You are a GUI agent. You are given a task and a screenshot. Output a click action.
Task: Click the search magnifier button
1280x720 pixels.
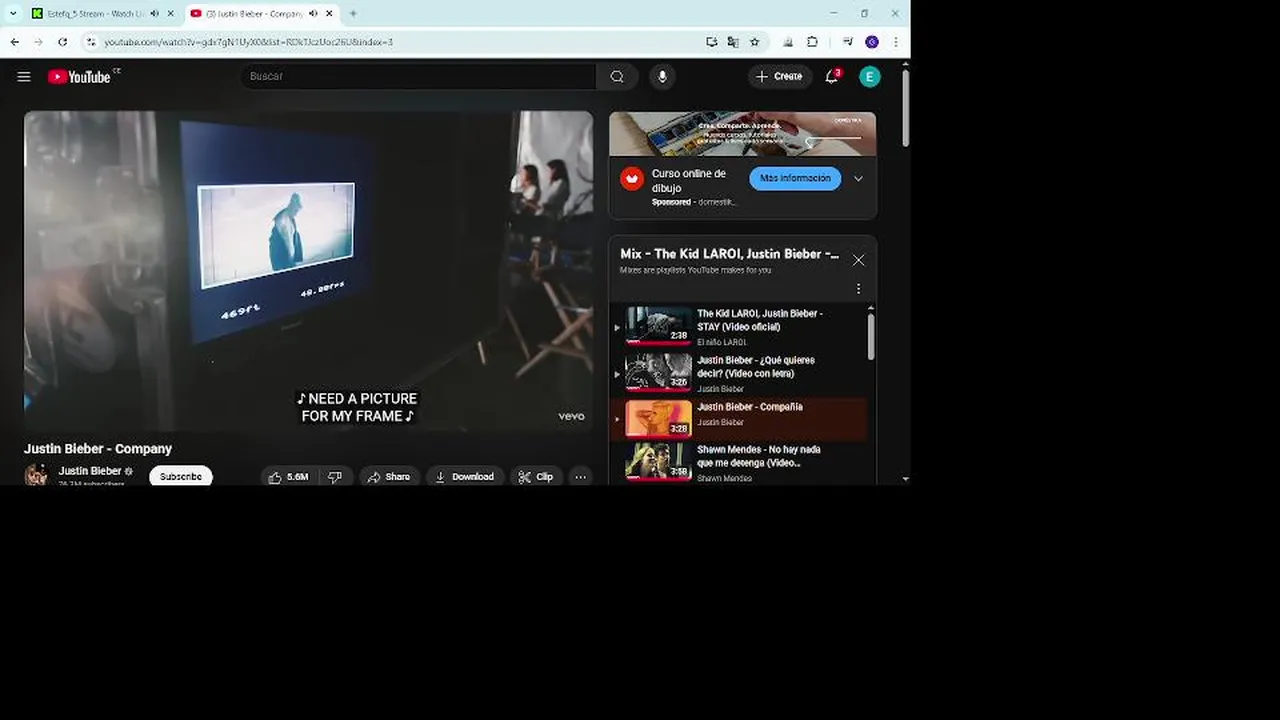pos(617,77)
